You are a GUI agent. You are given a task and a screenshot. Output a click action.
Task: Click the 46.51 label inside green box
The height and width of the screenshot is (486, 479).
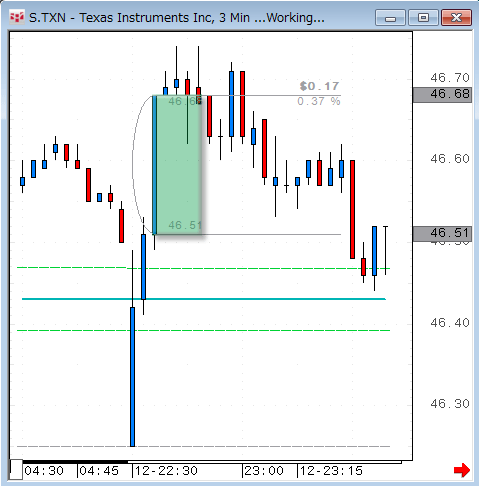click(x=185, y=225)
